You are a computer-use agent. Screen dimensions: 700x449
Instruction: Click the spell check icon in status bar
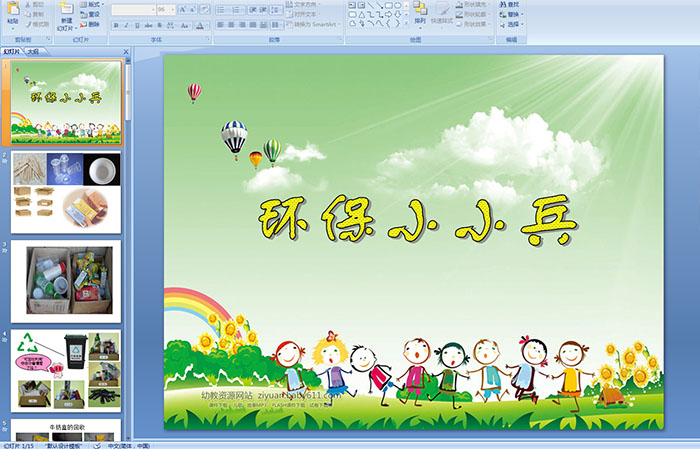pos(97,446)
